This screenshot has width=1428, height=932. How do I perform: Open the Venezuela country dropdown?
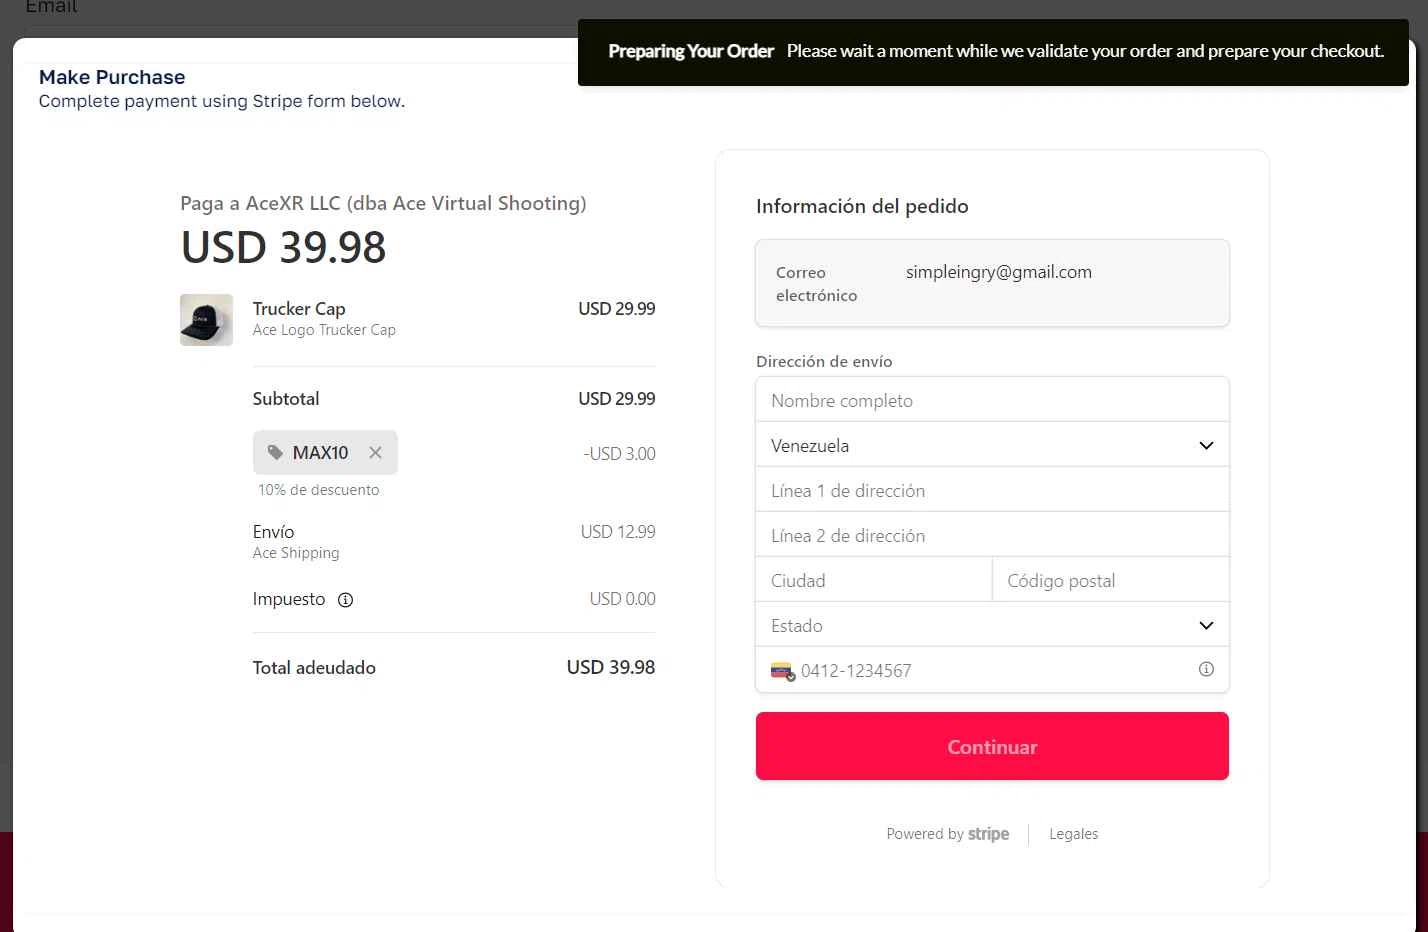[x=992, y=445]
